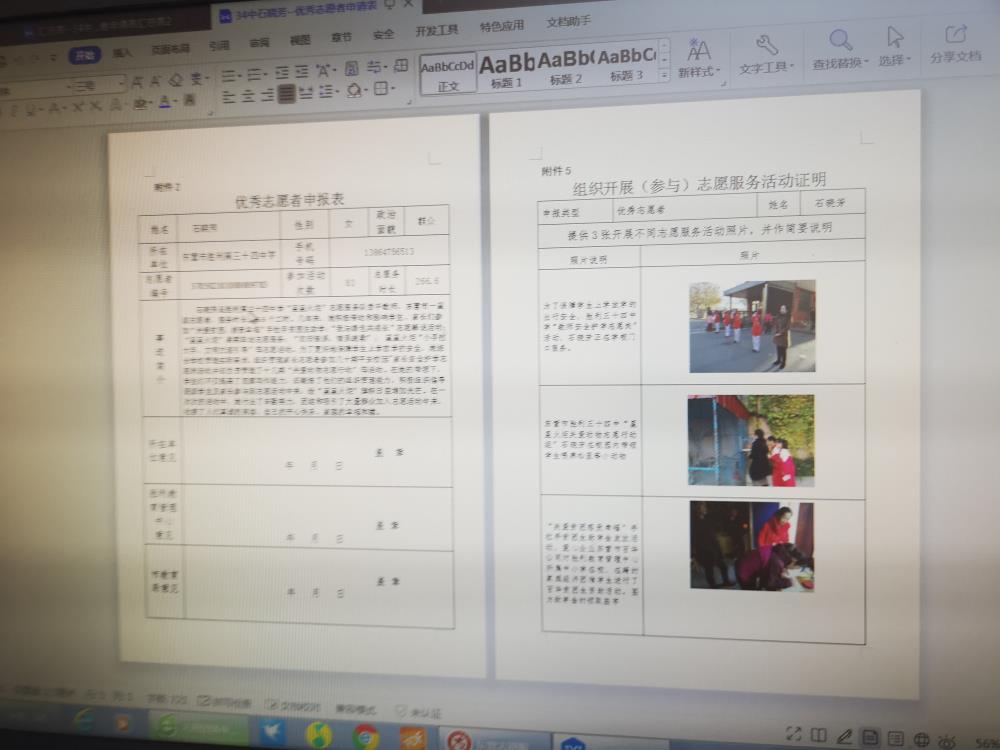1000x750 pixels.
Task: Open the font size dropdown
Action: point(121,82)
